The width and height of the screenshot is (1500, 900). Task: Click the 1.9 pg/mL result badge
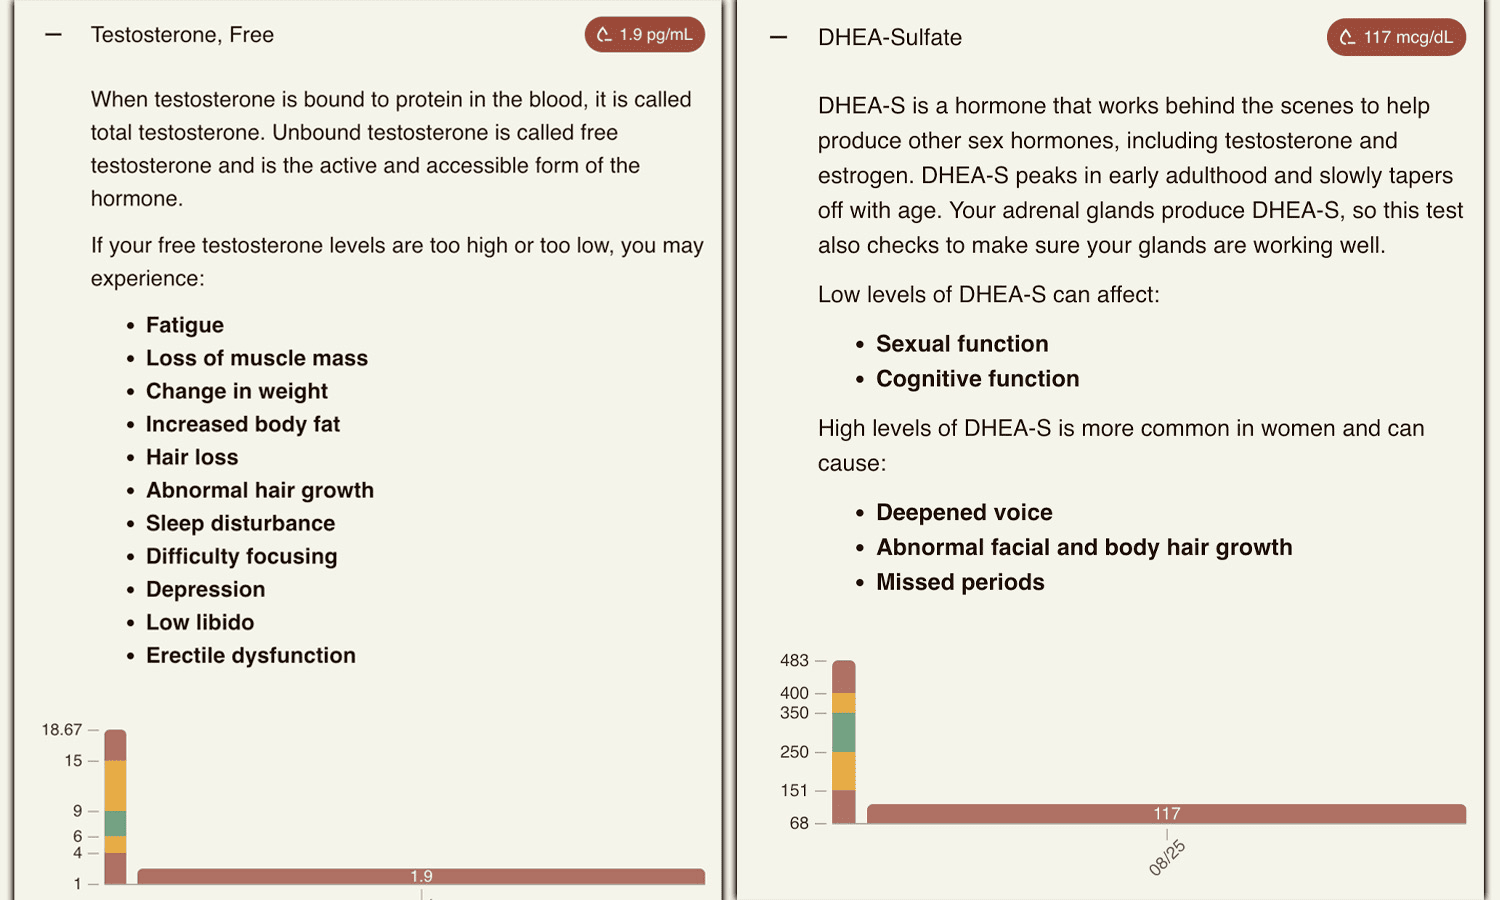coord(645,35)
